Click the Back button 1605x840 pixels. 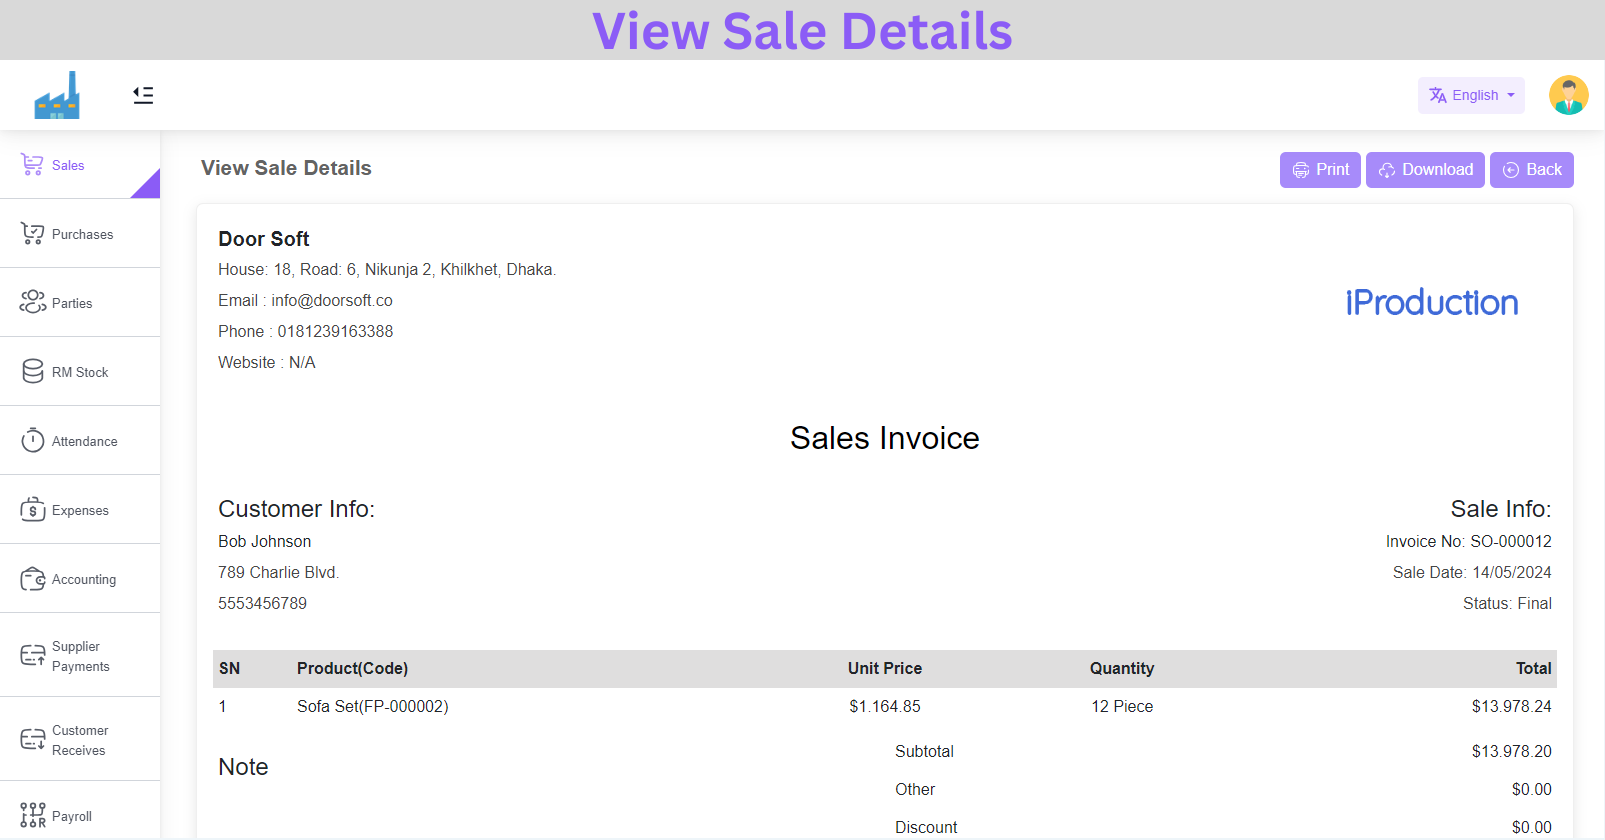(x=1532, y=170)
